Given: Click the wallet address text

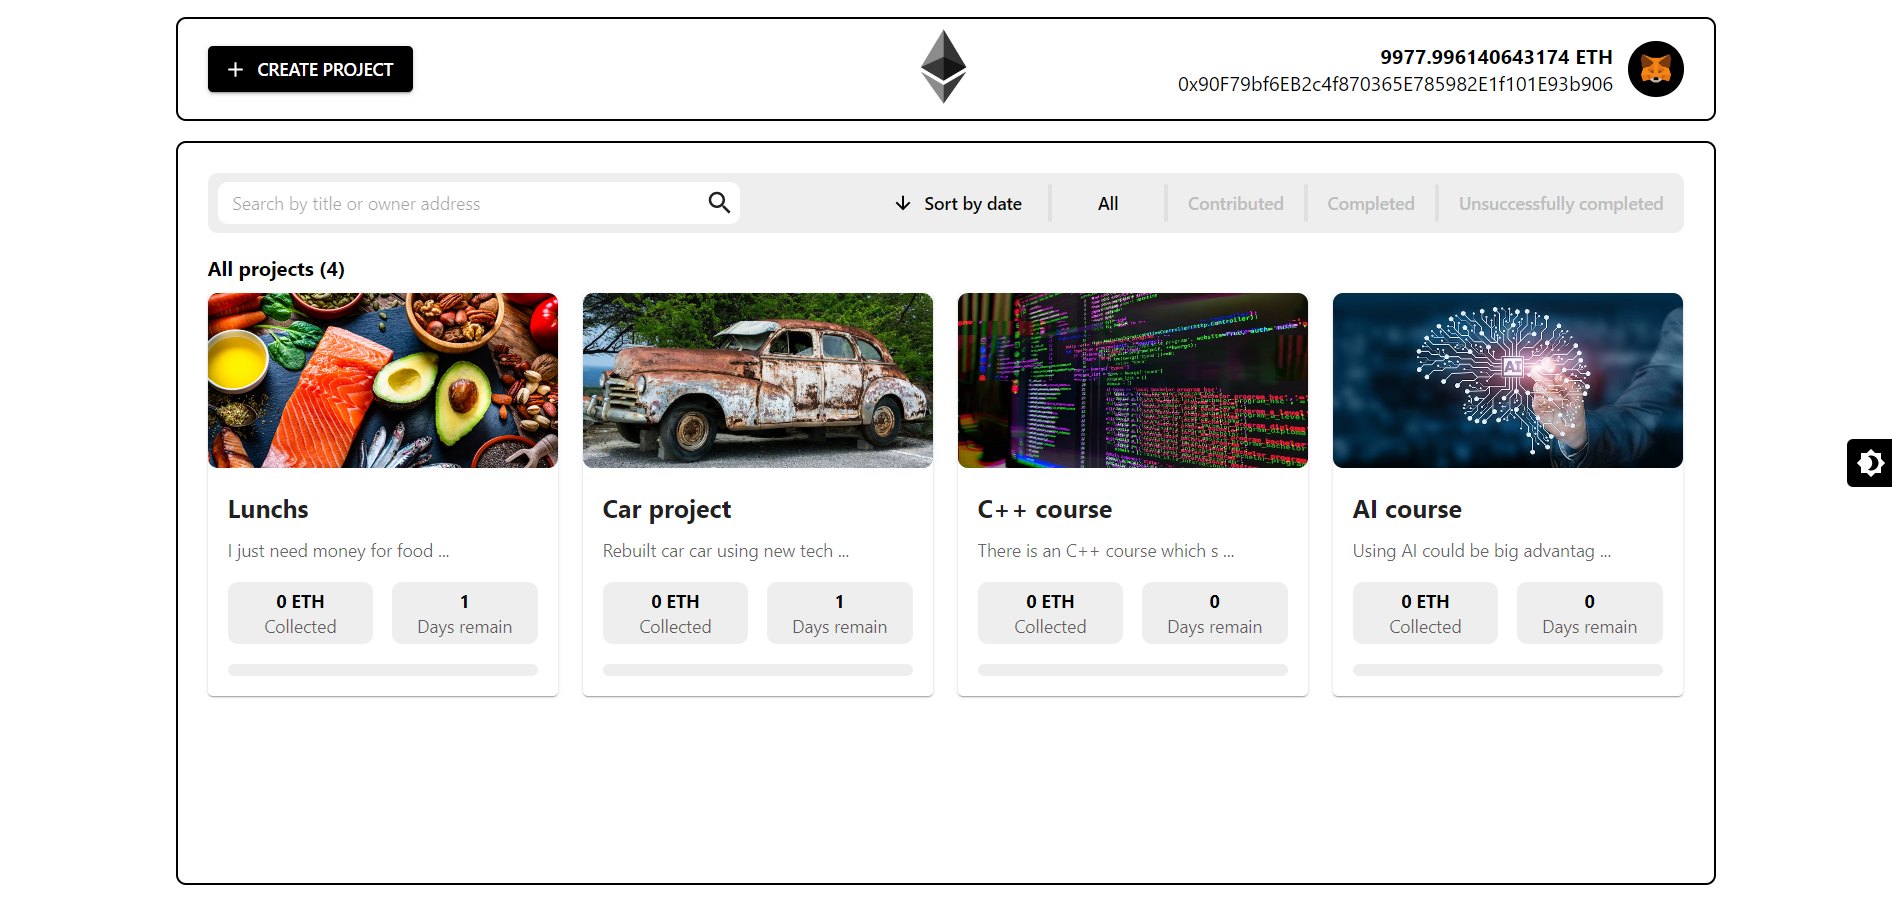Looking at the screenshot, I should (1395, 85).
